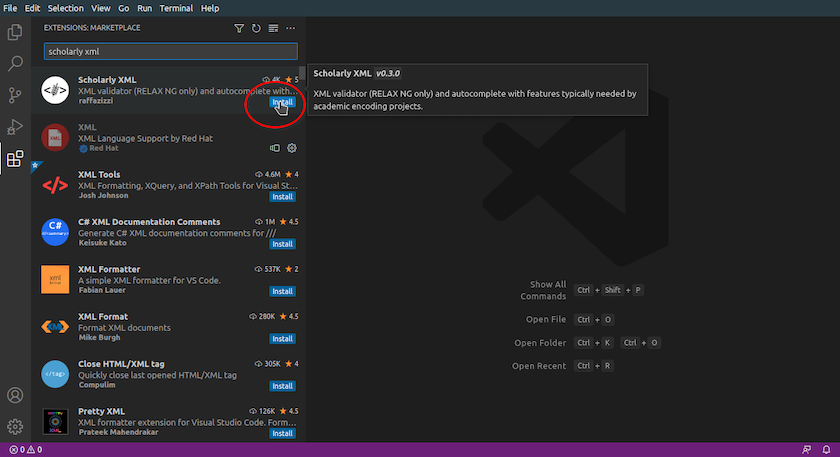Open the Manage gear in activity bar
The image size is (840, 457).
point(15,427)
